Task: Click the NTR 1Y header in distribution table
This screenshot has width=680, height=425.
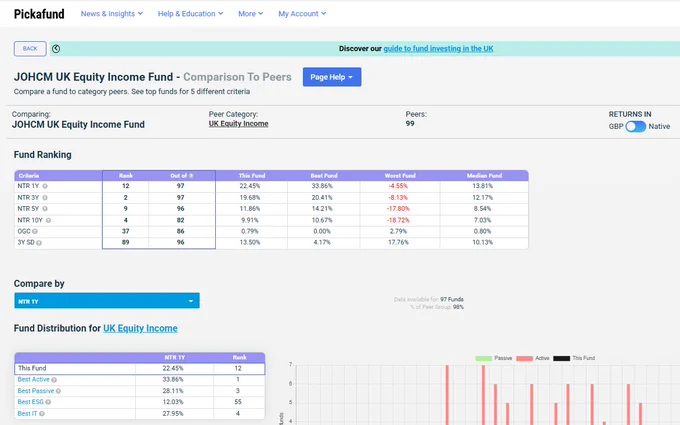Action: 175,357
